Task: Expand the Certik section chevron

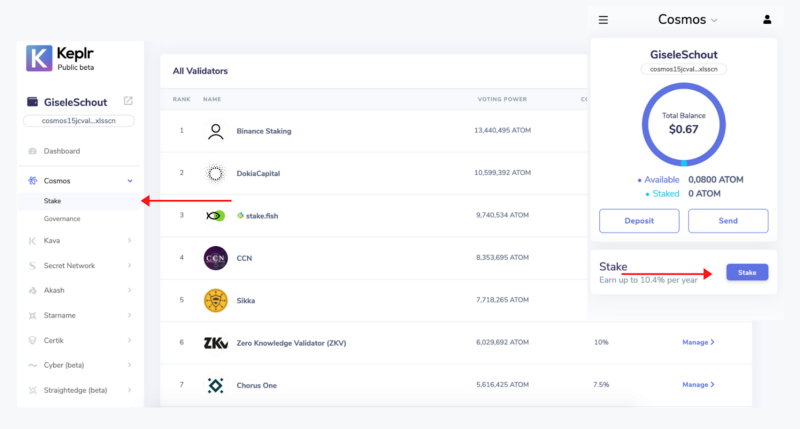Action: 130,340
